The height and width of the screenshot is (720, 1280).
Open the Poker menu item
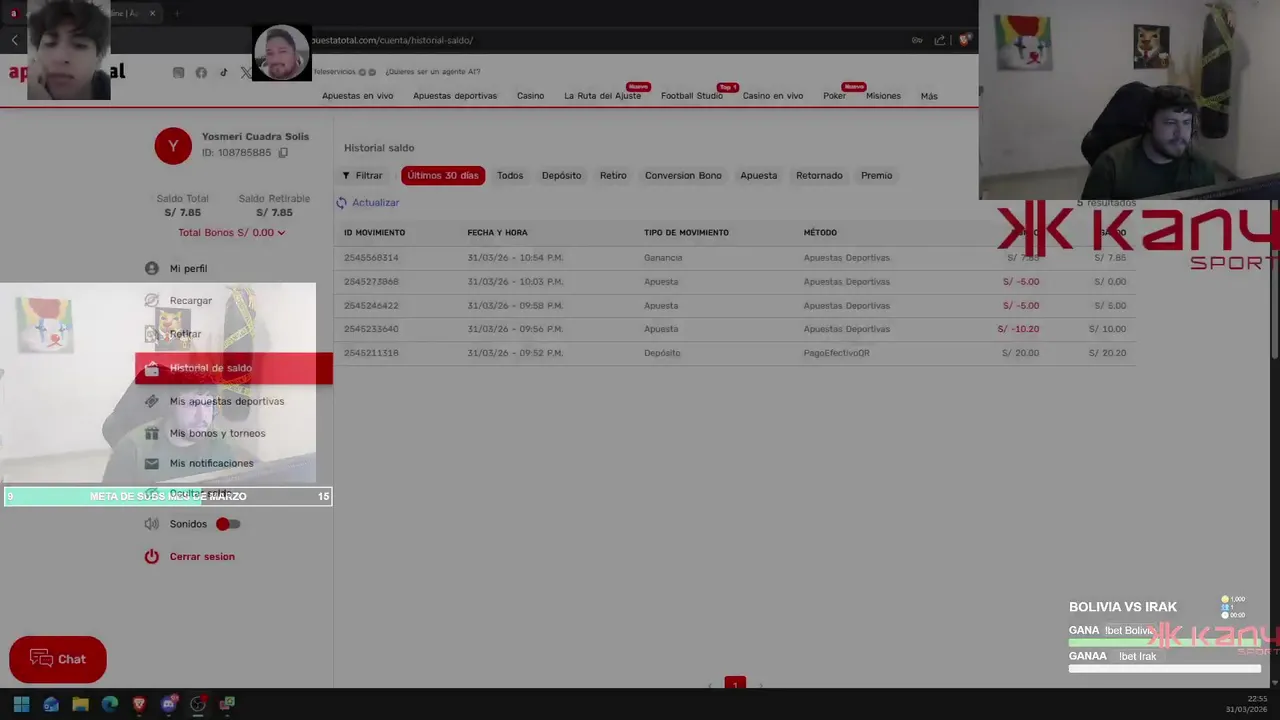pos(834,96)
